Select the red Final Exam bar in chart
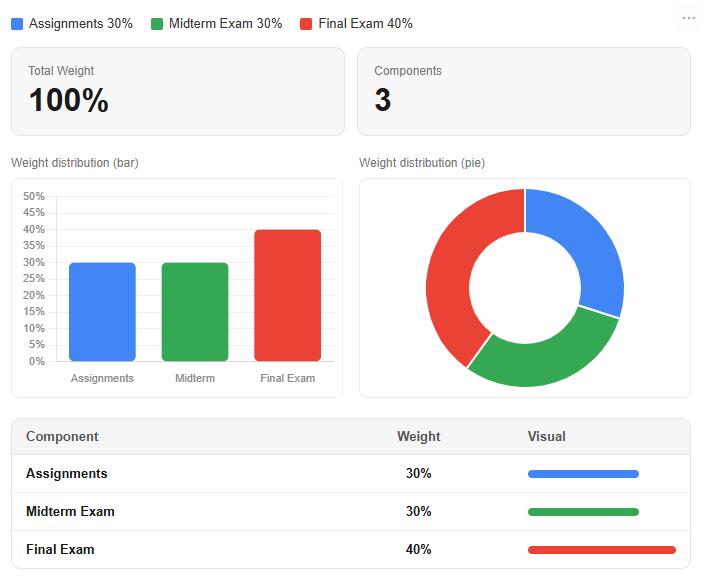 click(287, 295)
